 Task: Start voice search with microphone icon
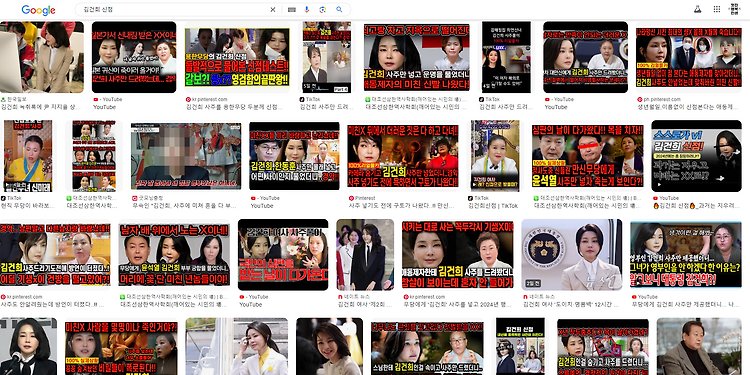(x=307, y=10)
